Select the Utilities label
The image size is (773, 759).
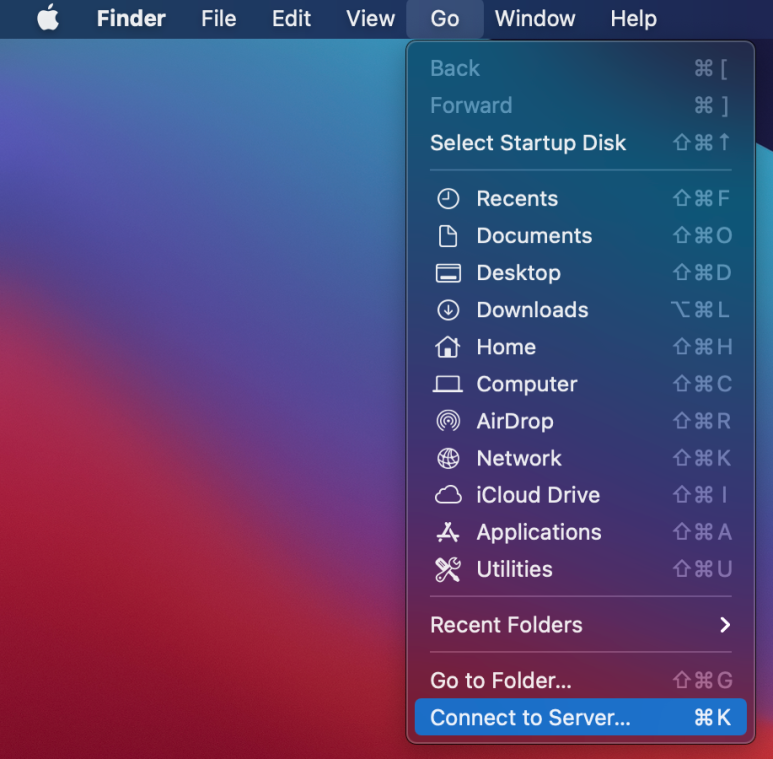(515, 569)
